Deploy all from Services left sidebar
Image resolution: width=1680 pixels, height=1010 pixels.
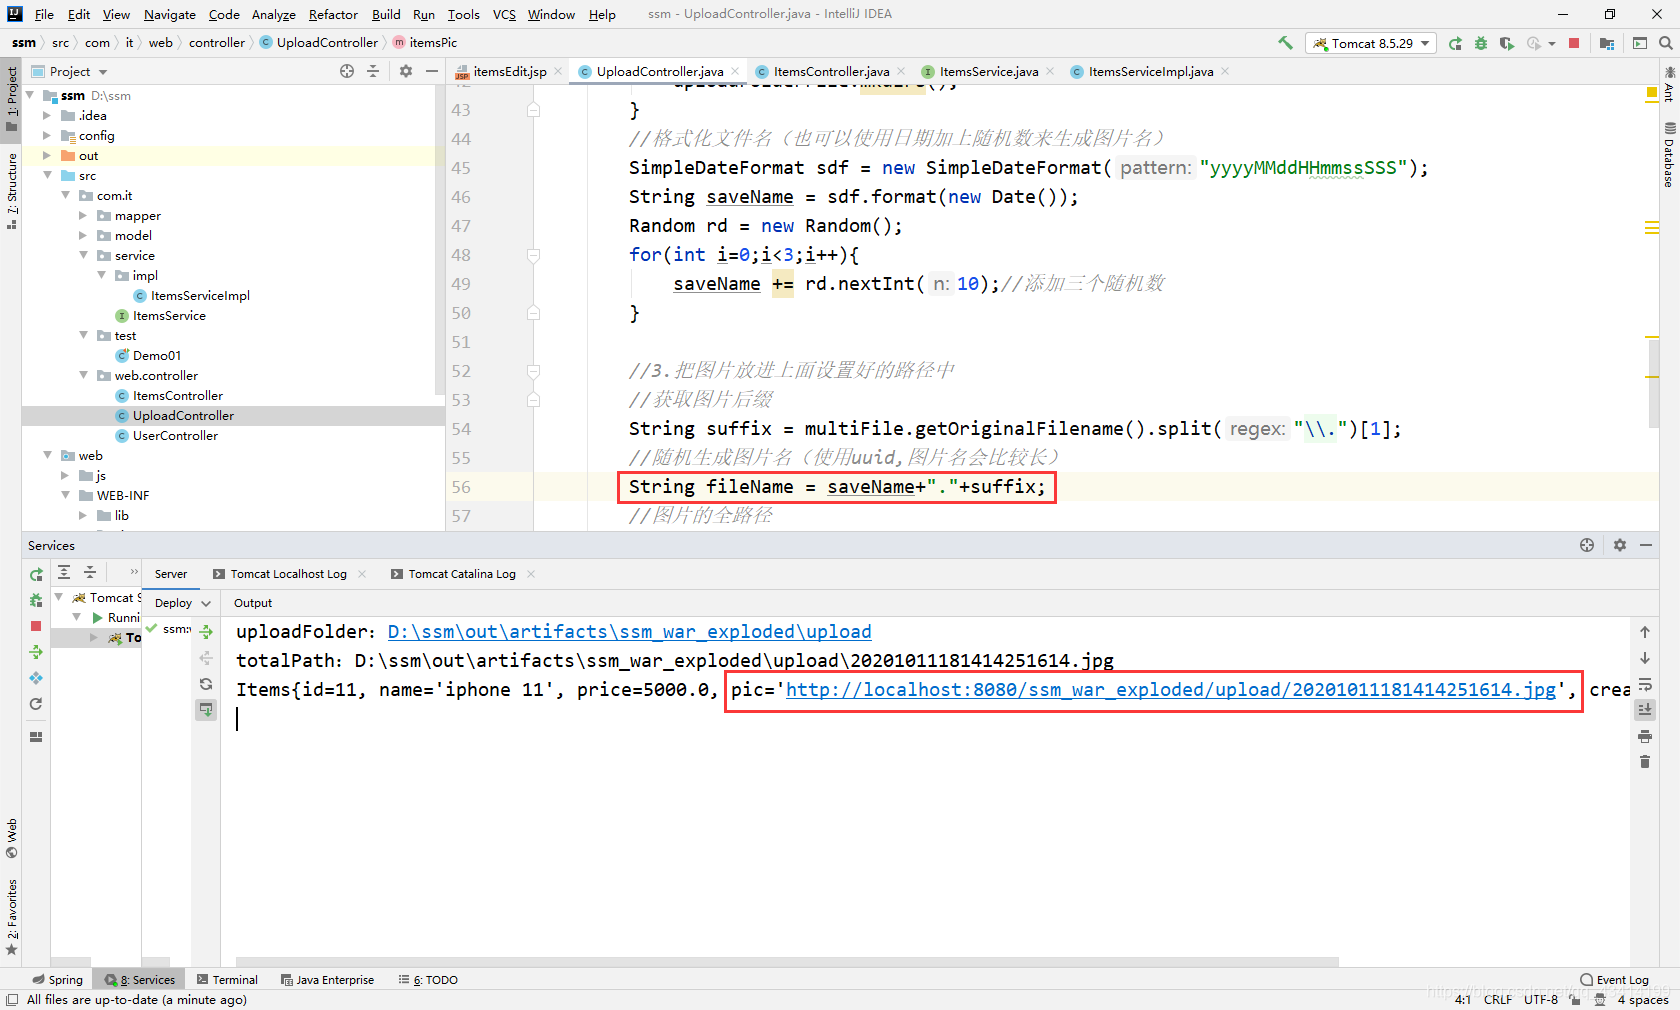(x=36, y=652)
